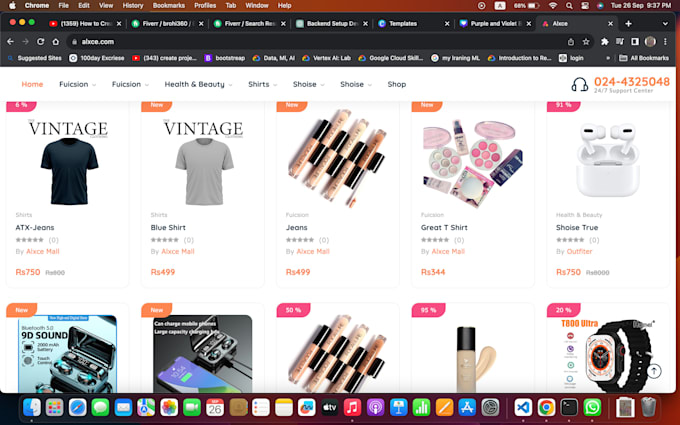The image size is (680, 425).
Task: Open the Great T Shirt product title
Action: [444, 227]
